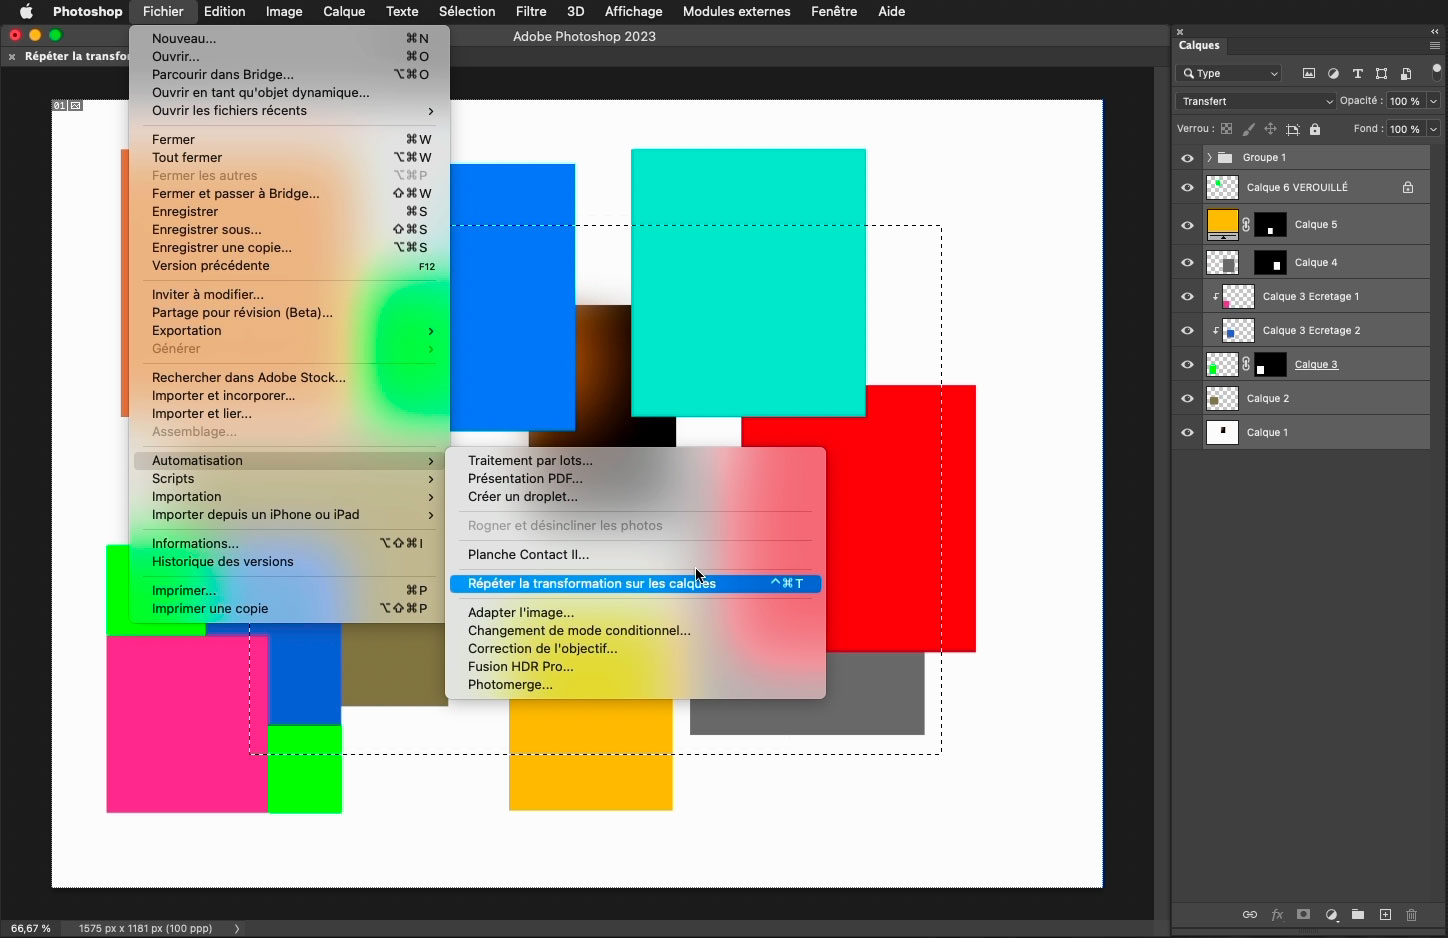
Task: Open the Filtre menu
Action: pyautogui.click(x=531, y=11)
